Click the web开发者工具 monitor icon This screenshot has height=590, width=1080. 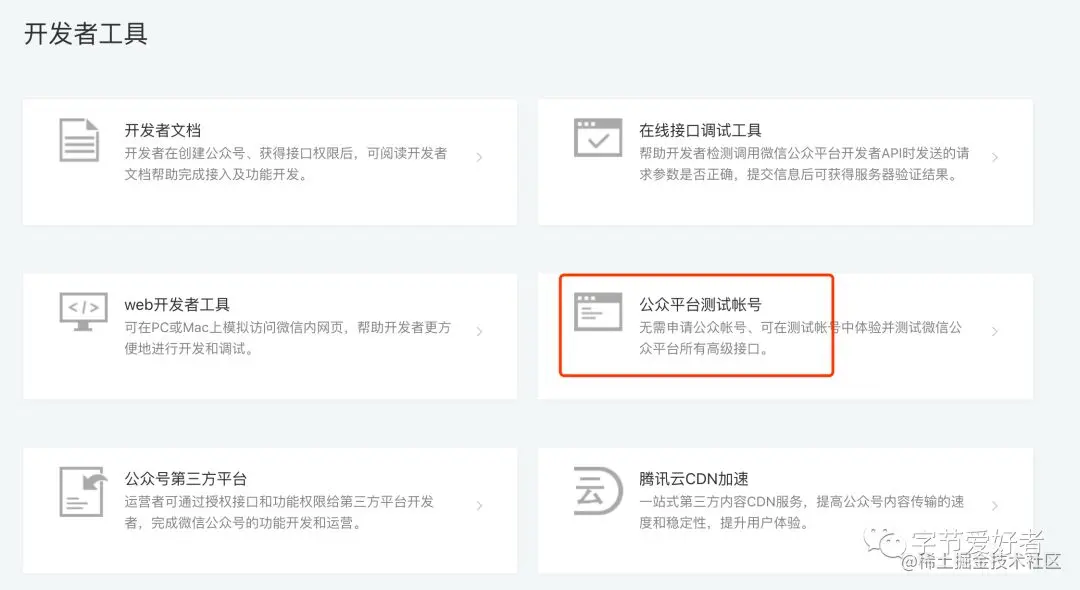pos(84,311)
